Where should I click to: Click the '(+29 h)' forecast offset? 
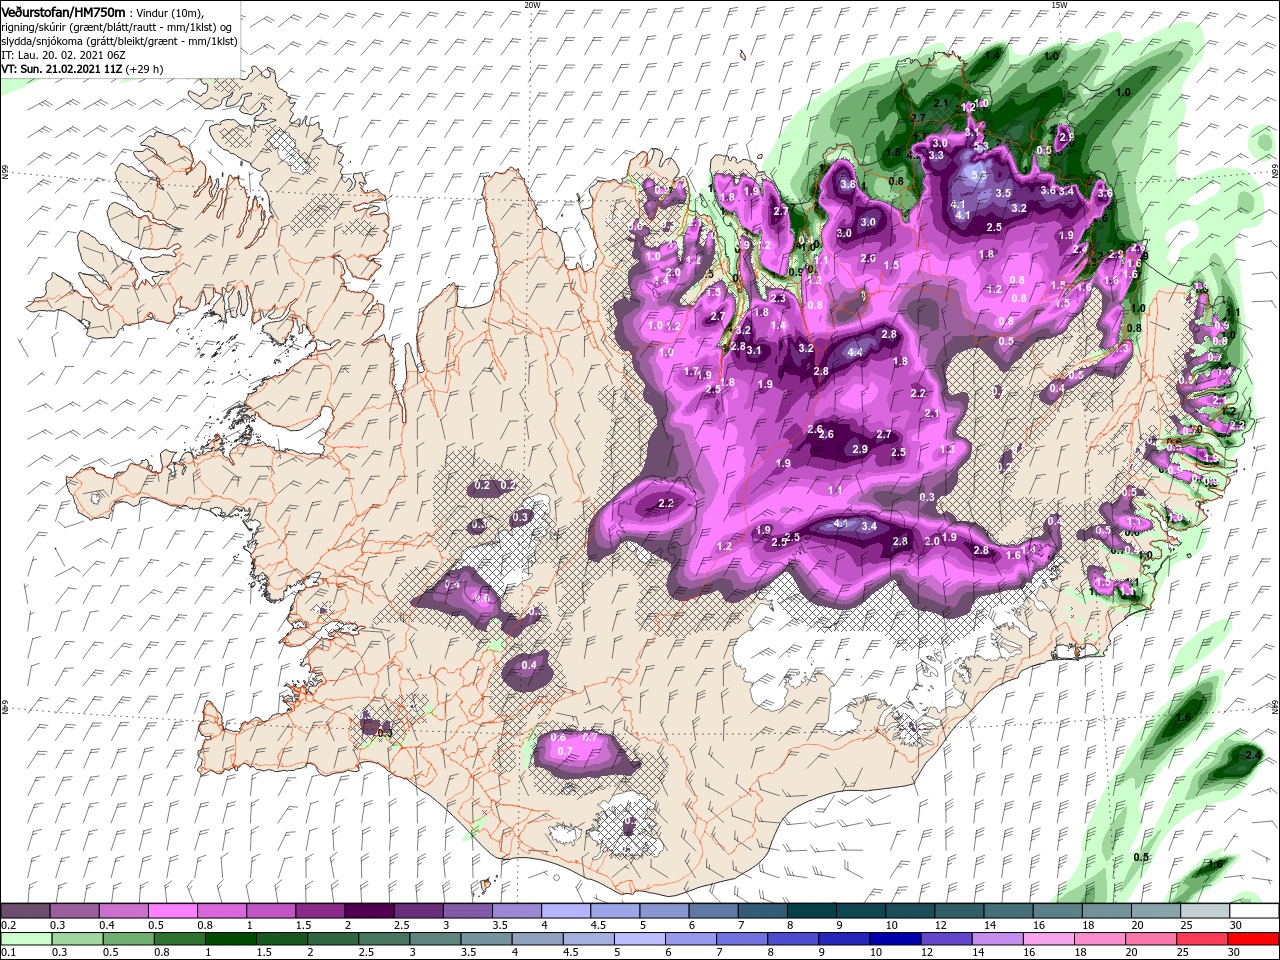coord(145,69)
